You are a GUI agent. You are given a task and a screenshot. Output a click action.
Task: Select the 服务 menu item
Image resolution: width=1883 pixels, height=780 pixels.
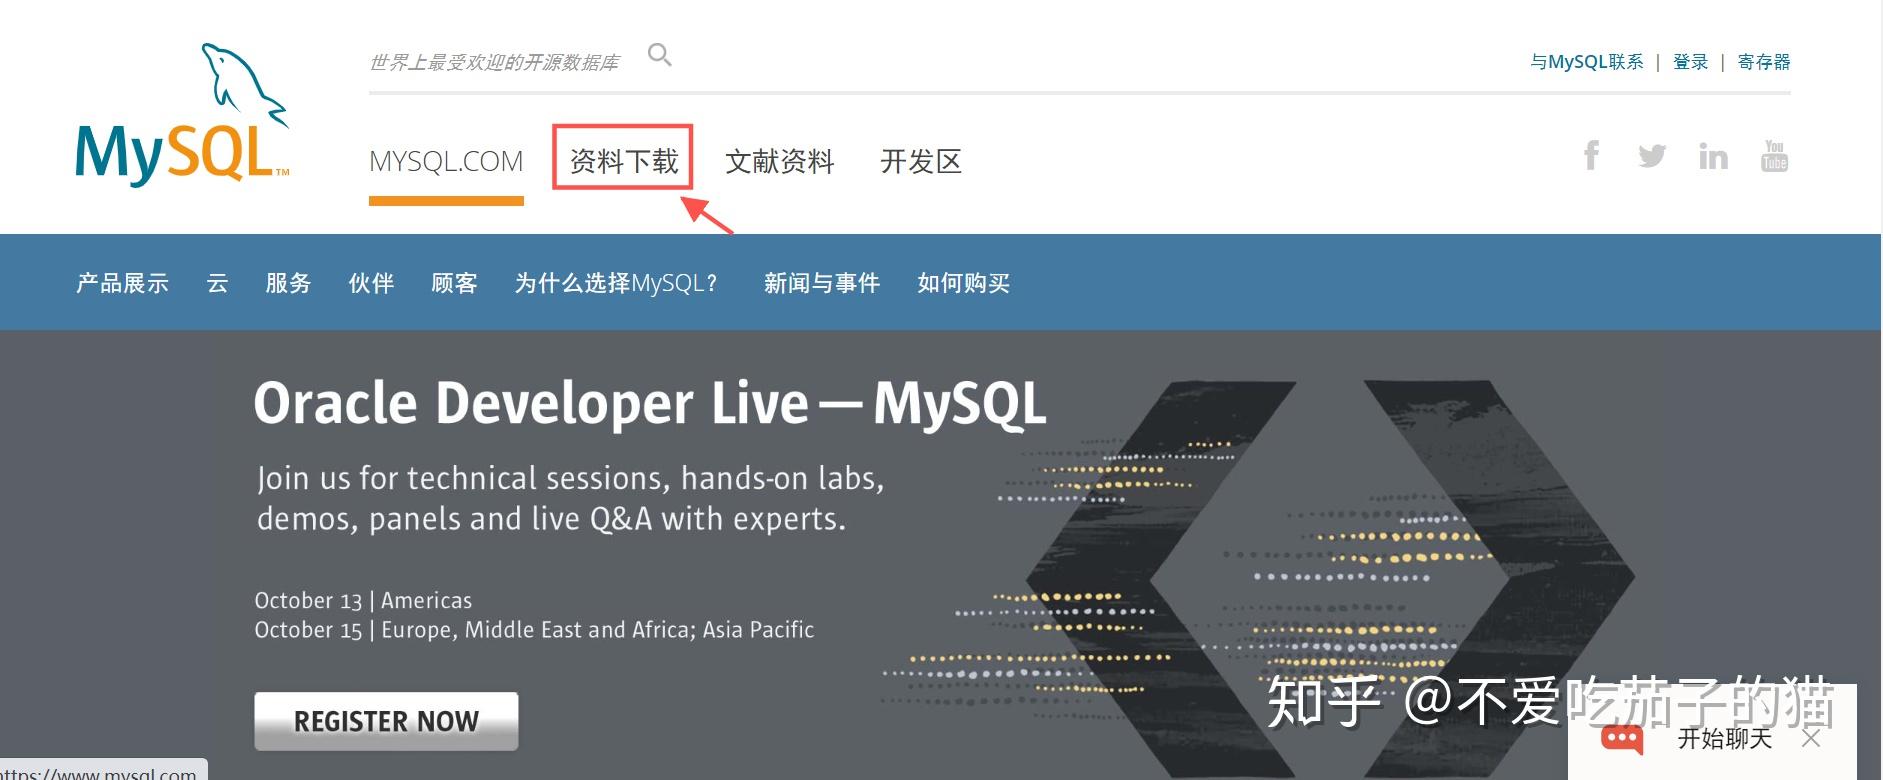click(x=288, y=283)
